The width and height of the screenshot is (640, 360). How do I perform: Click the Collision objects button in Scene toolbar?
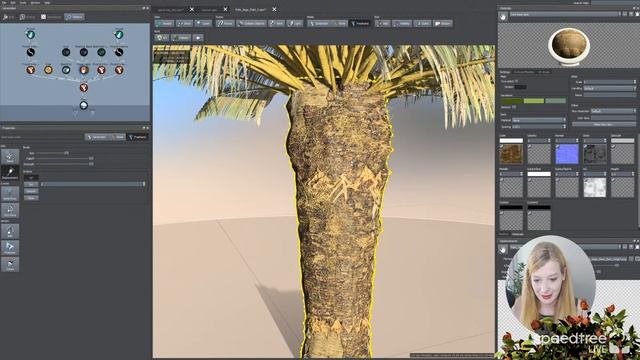[x=251, y=24]
